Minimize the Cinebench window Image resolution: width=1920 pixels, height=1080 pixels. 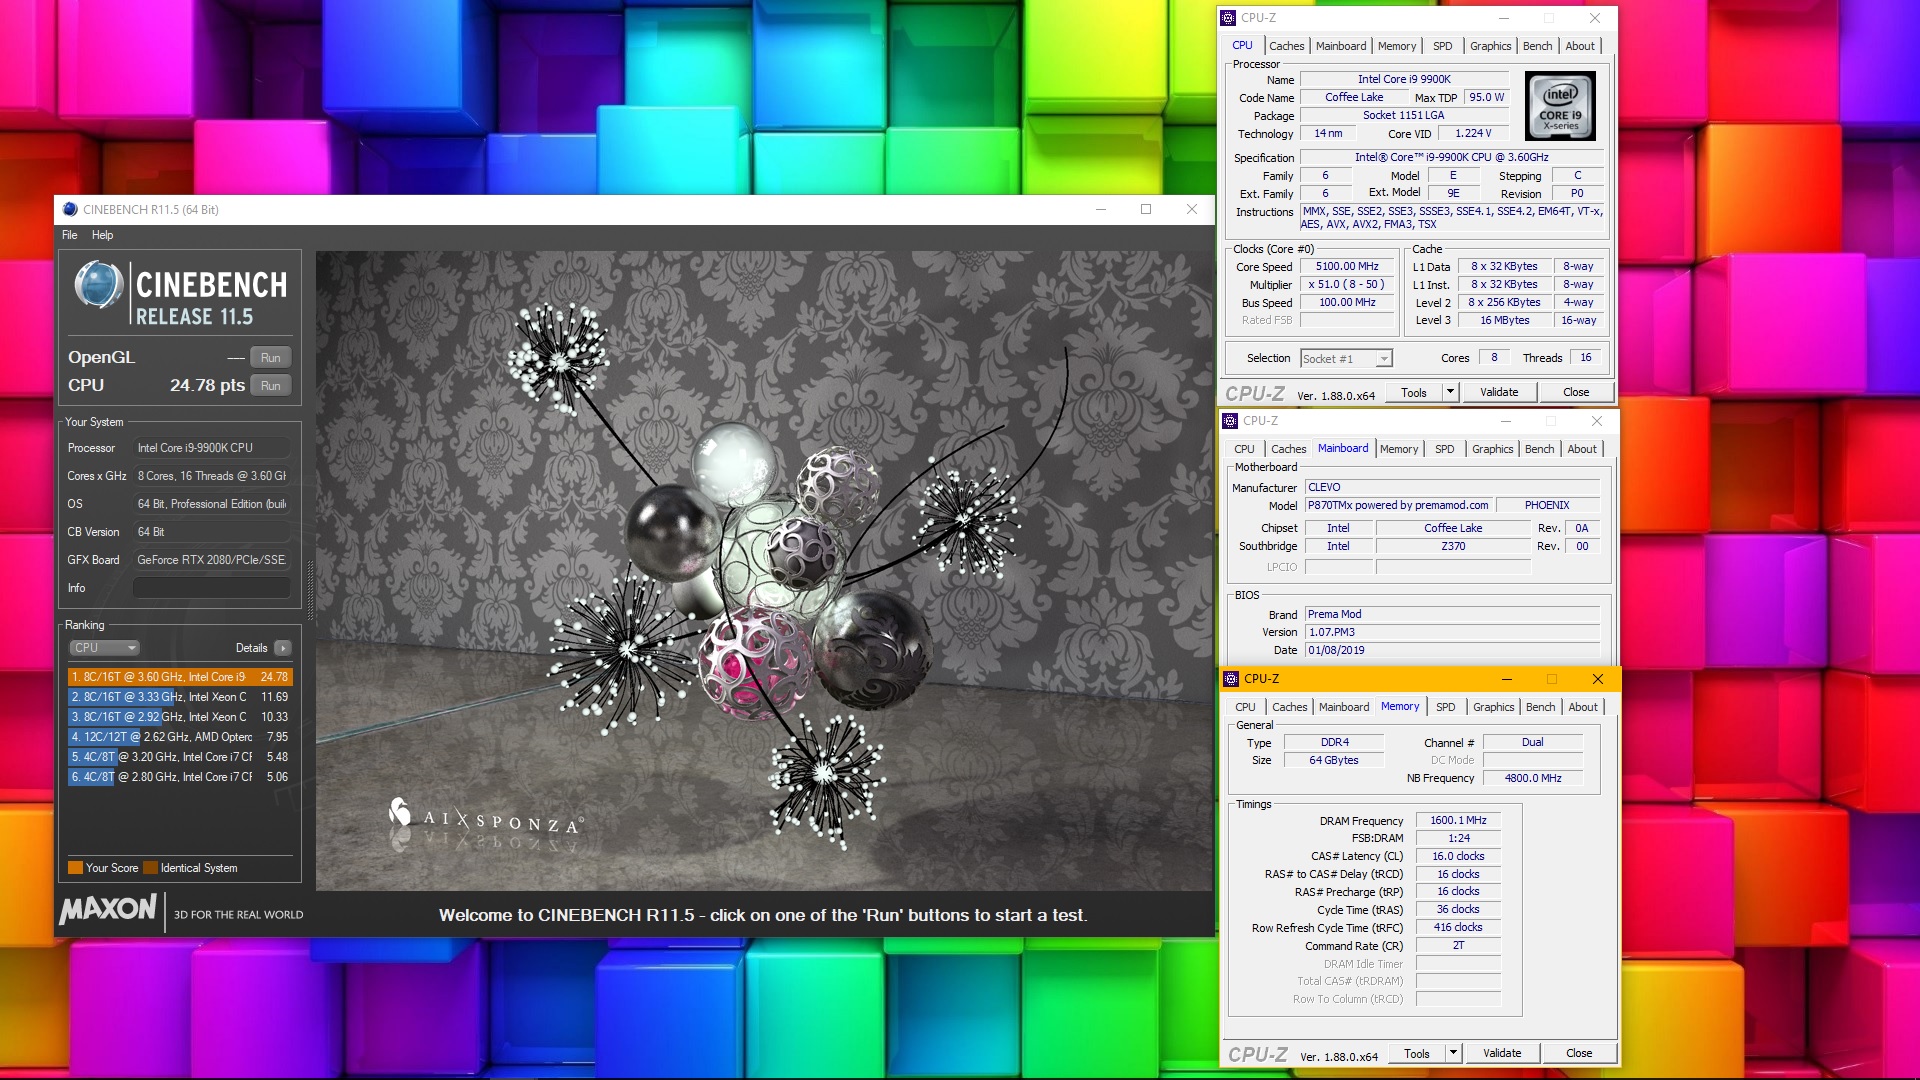click(1101, 209)
